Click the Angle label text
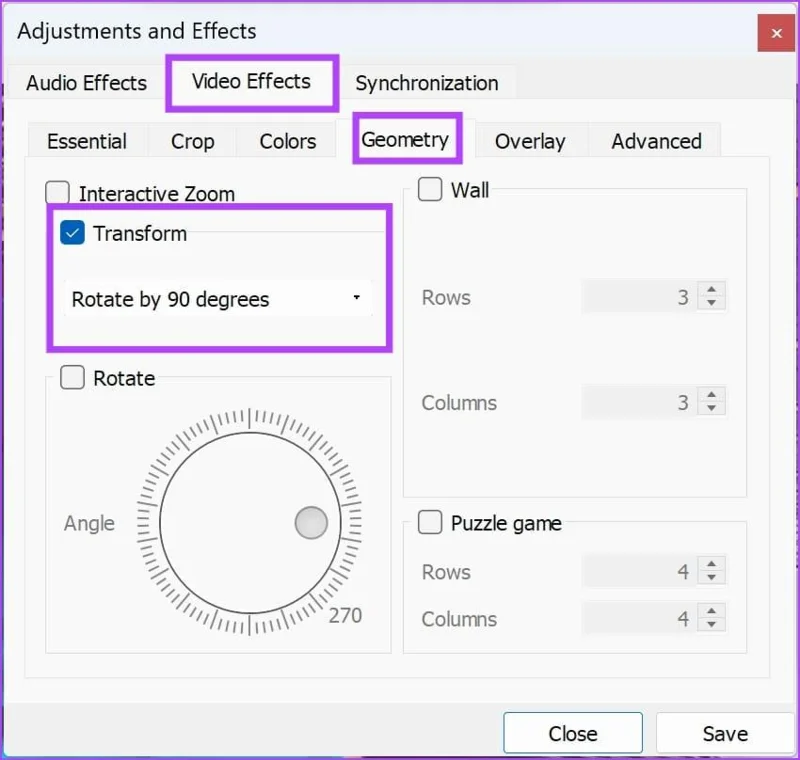 click(x=89, y=524)
